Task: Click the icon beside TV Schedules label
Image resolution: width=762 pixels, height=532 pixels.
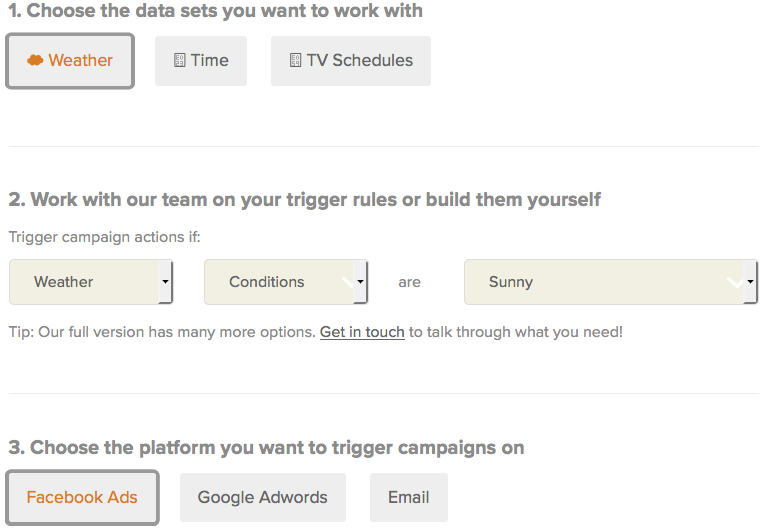Action: click(x=295, y=60)
